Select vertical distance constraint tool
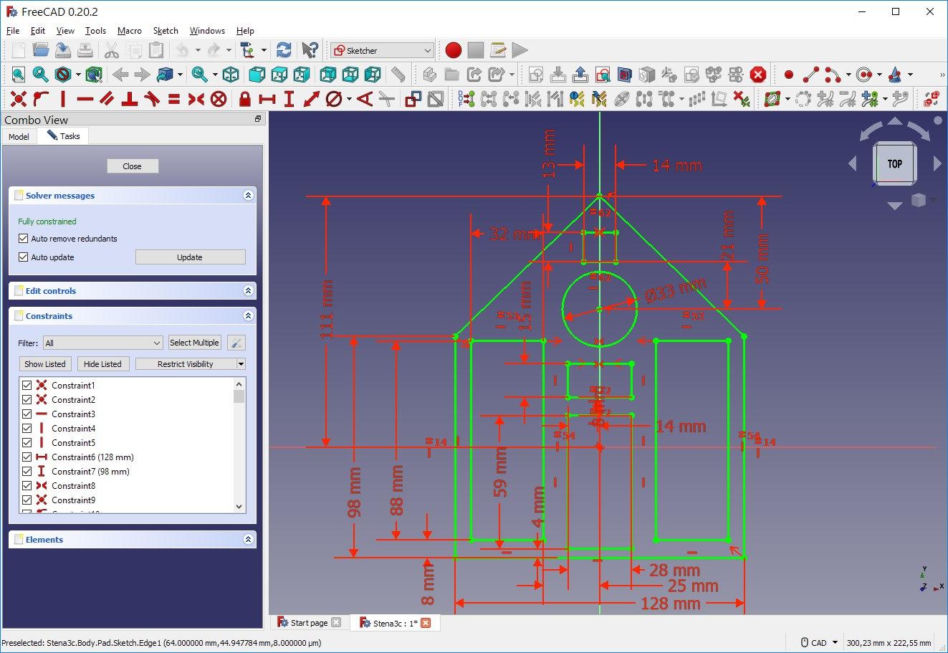Screen dimensions: 948x653 (289, 99)
